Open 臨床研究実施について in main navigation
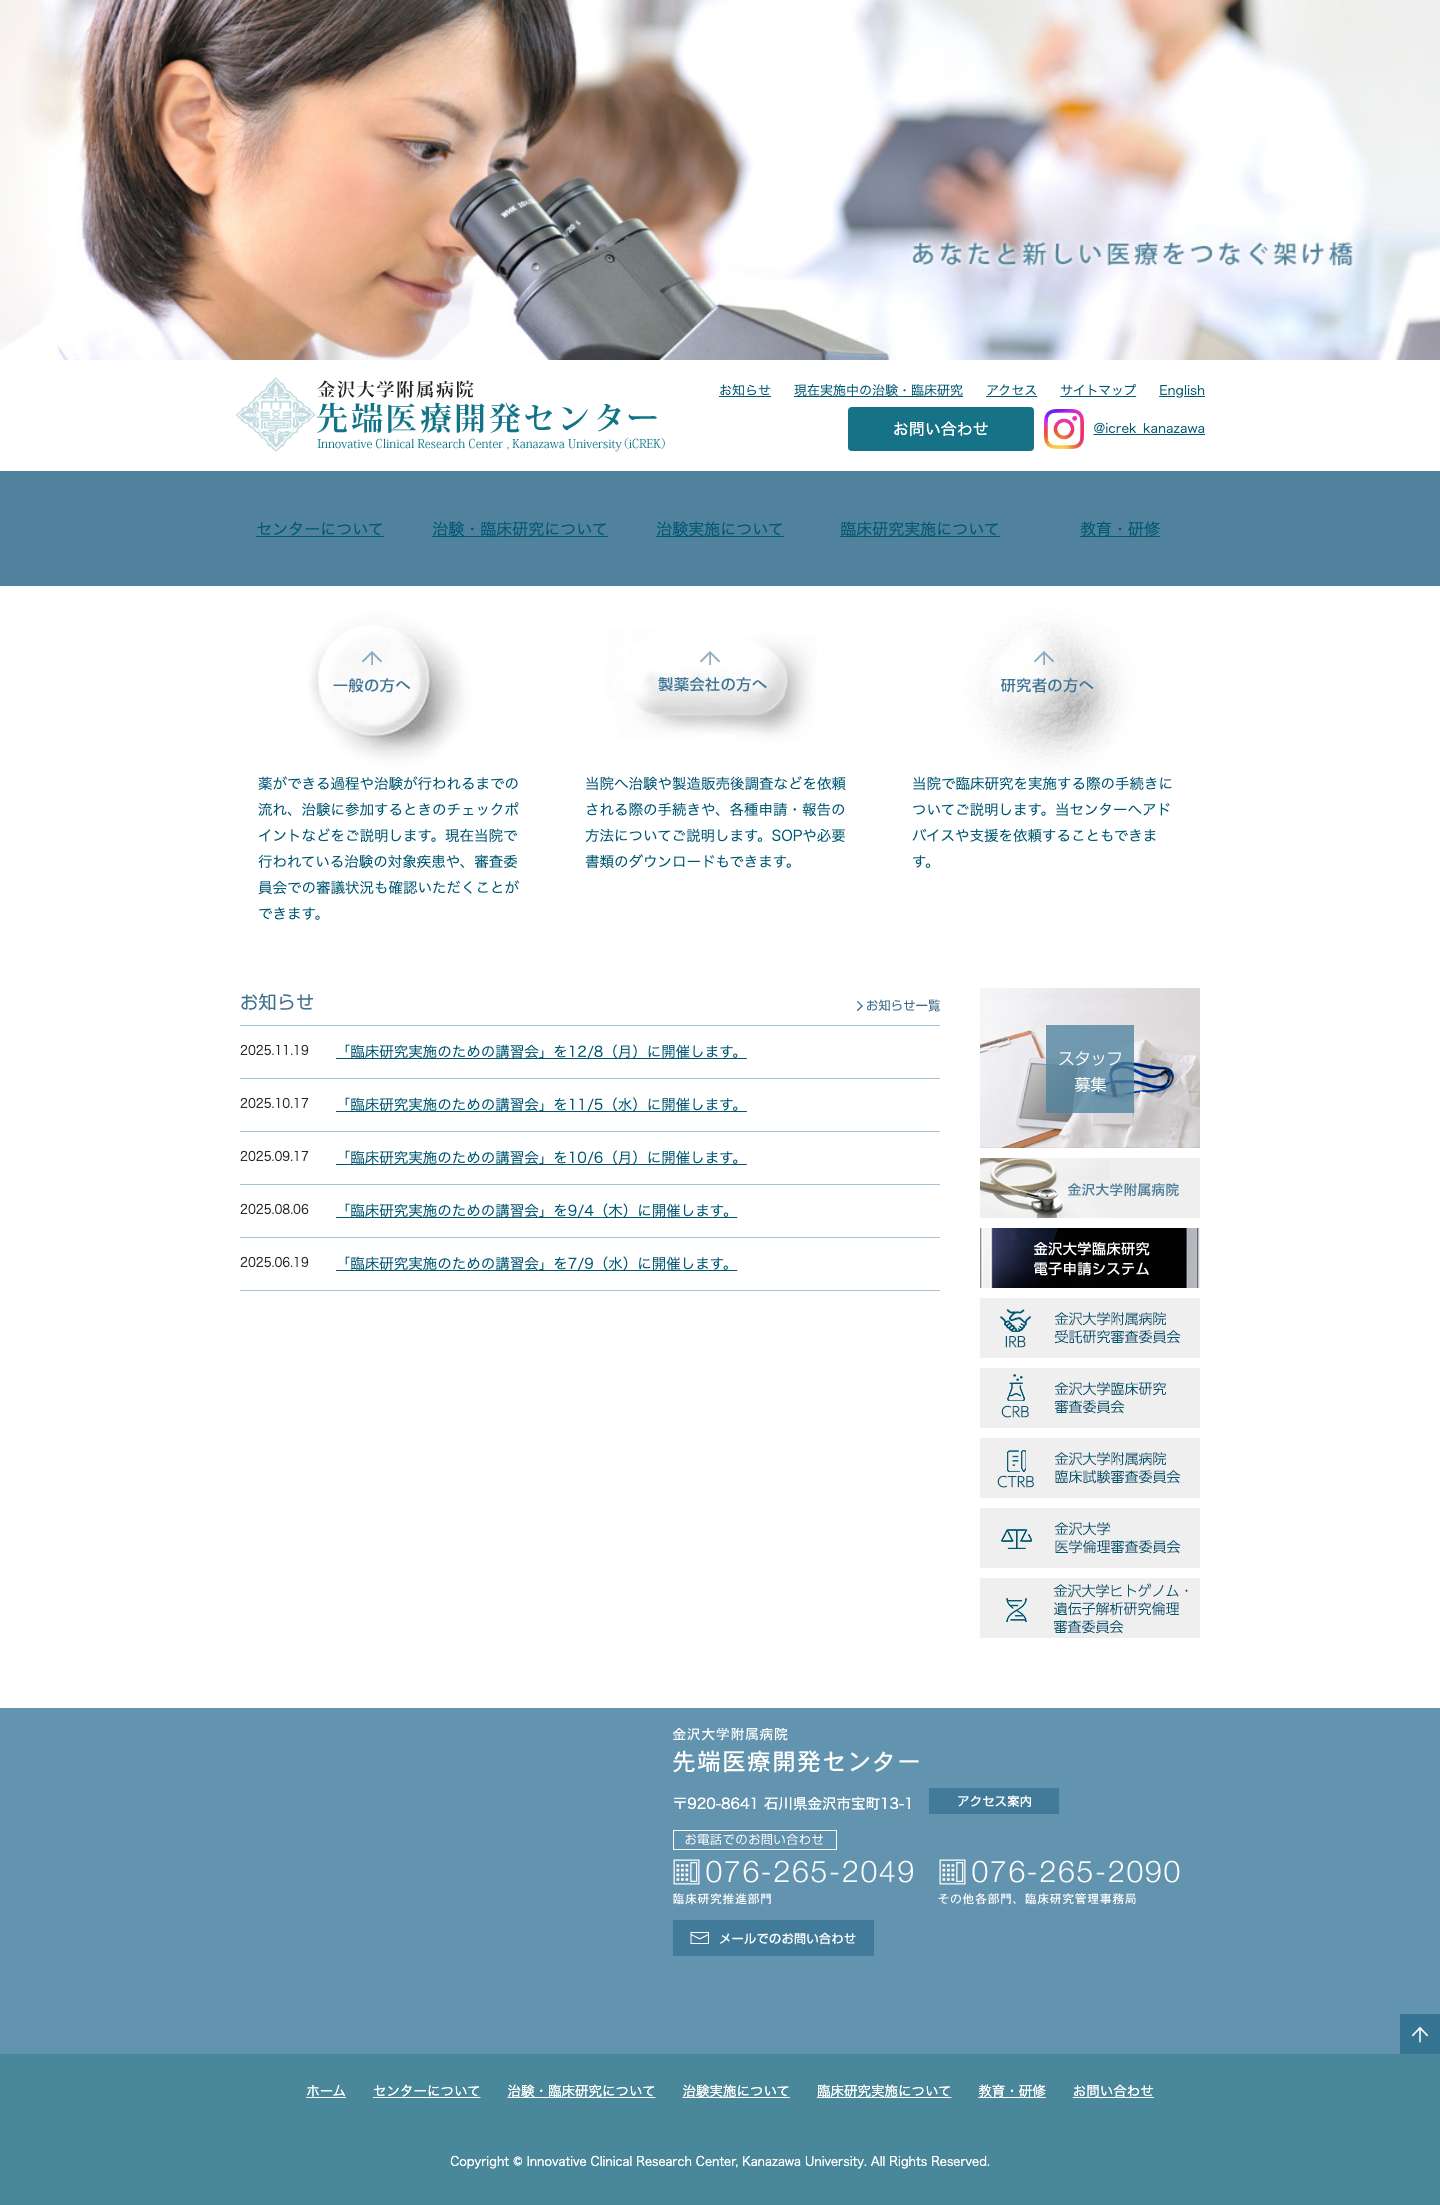The width and height of the screenshot is (1440, 2205). click(920, 529)
